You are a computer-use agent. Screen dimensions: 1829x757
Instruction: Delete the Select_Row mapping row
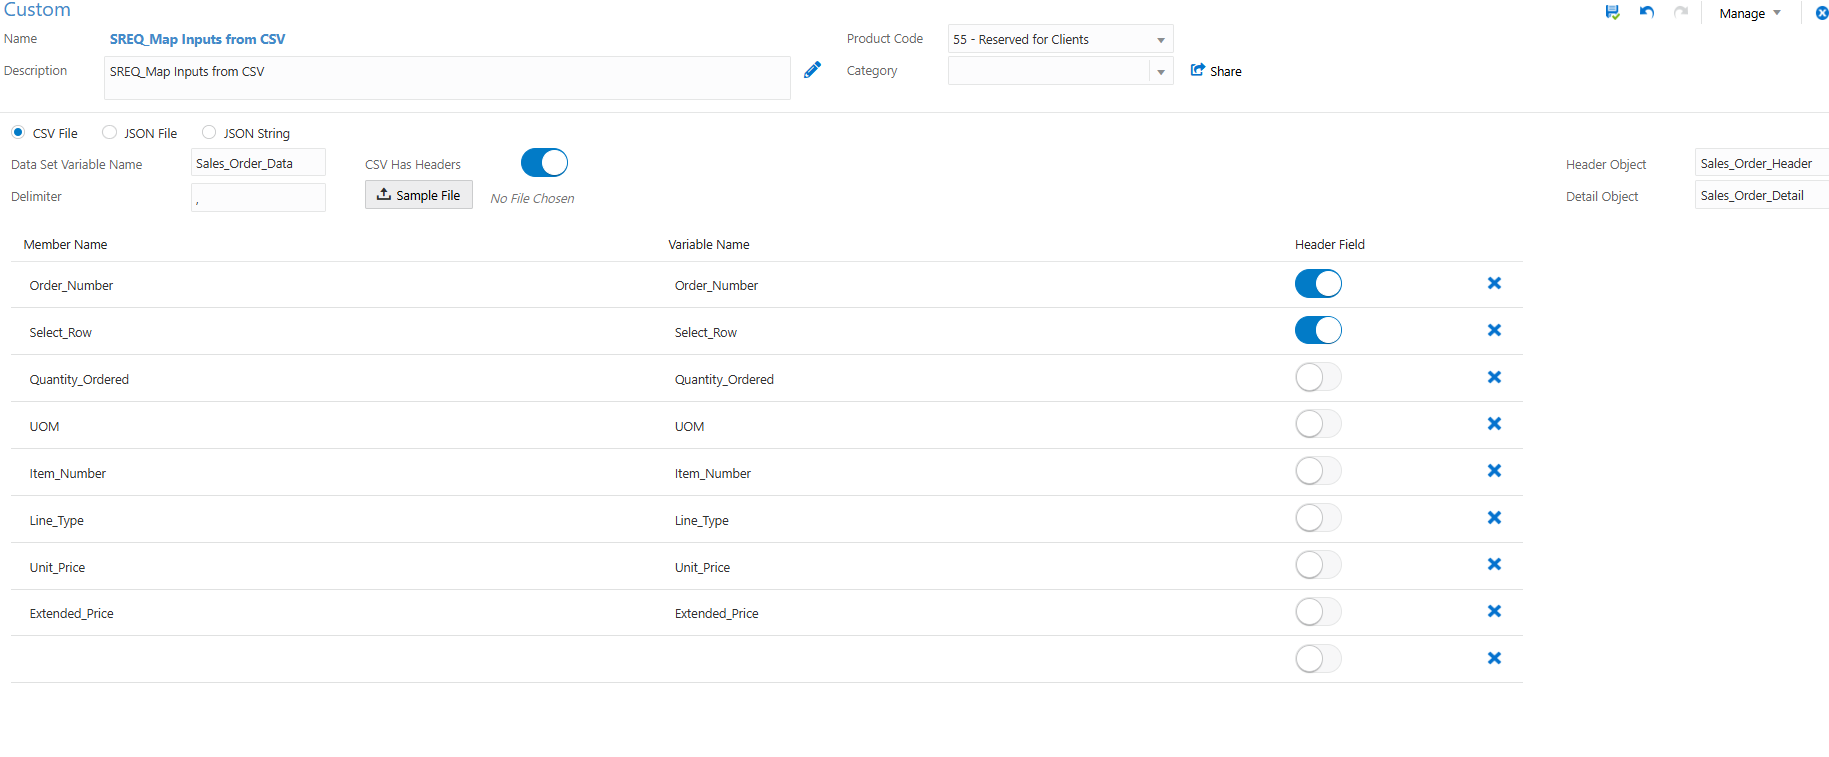point(1494,330)
